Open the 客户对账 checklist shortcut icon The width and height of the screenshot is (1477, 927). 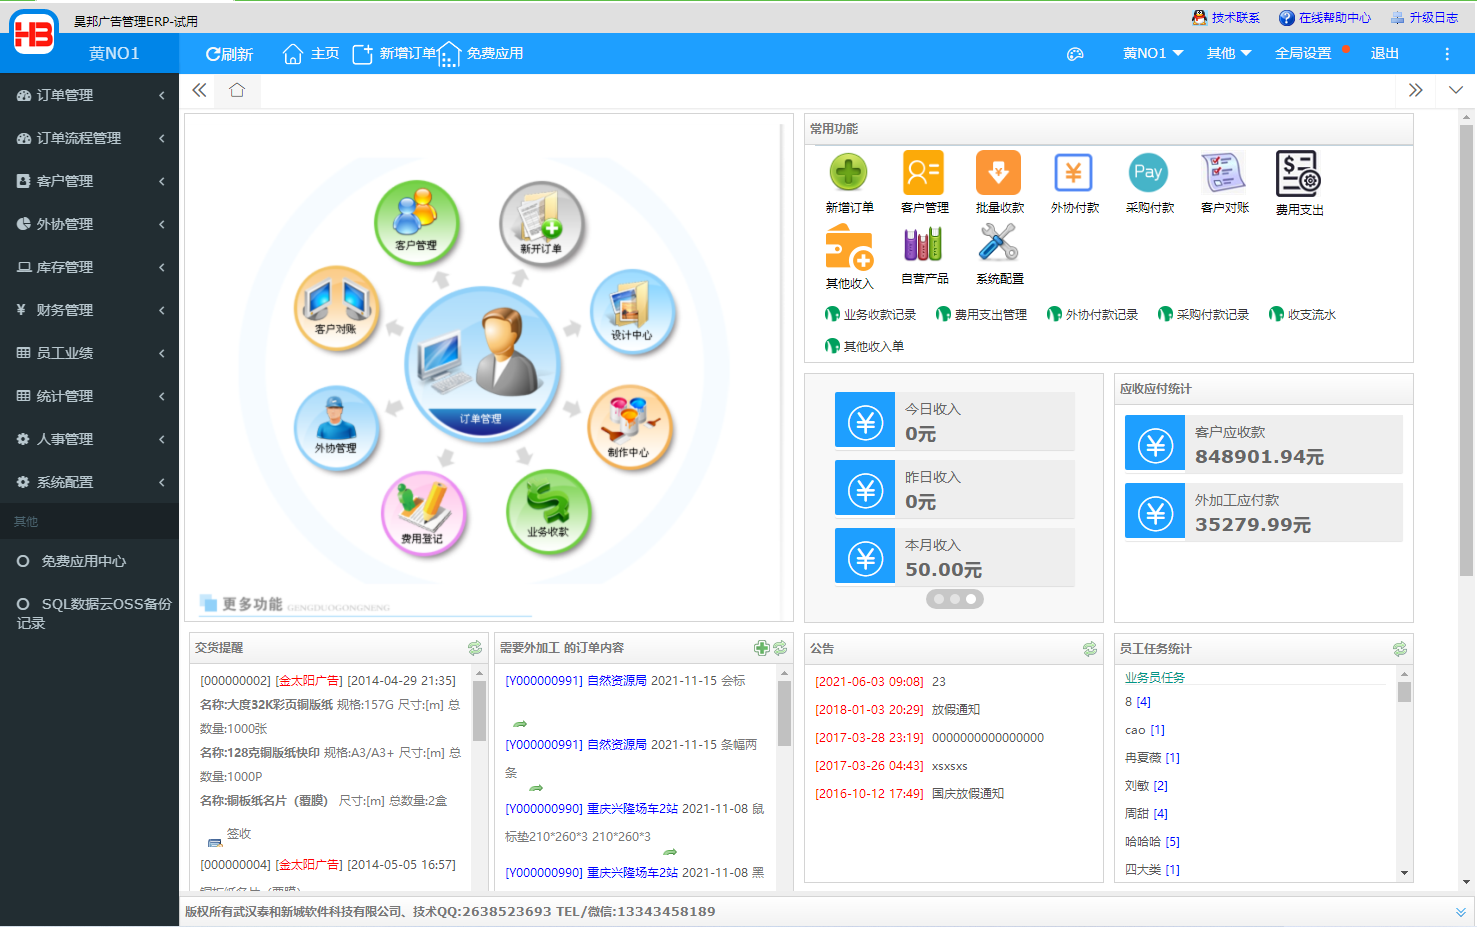1223,173
